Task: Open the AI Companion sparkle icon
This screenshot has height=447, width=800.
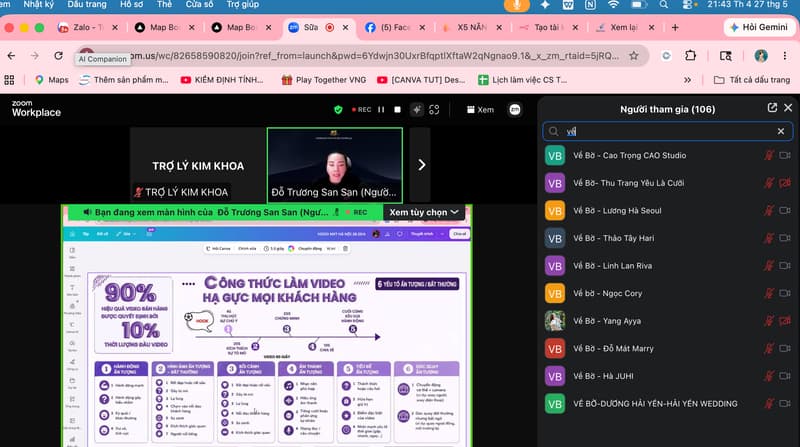Action: (x=417, y=110)
